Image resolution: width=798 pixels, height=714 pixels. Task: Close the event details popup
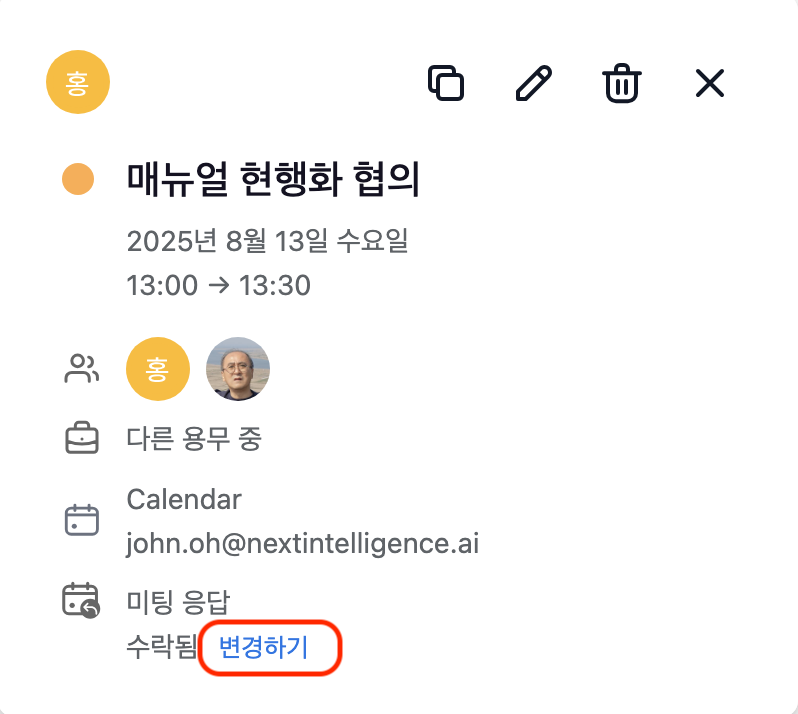coord(710,83)
